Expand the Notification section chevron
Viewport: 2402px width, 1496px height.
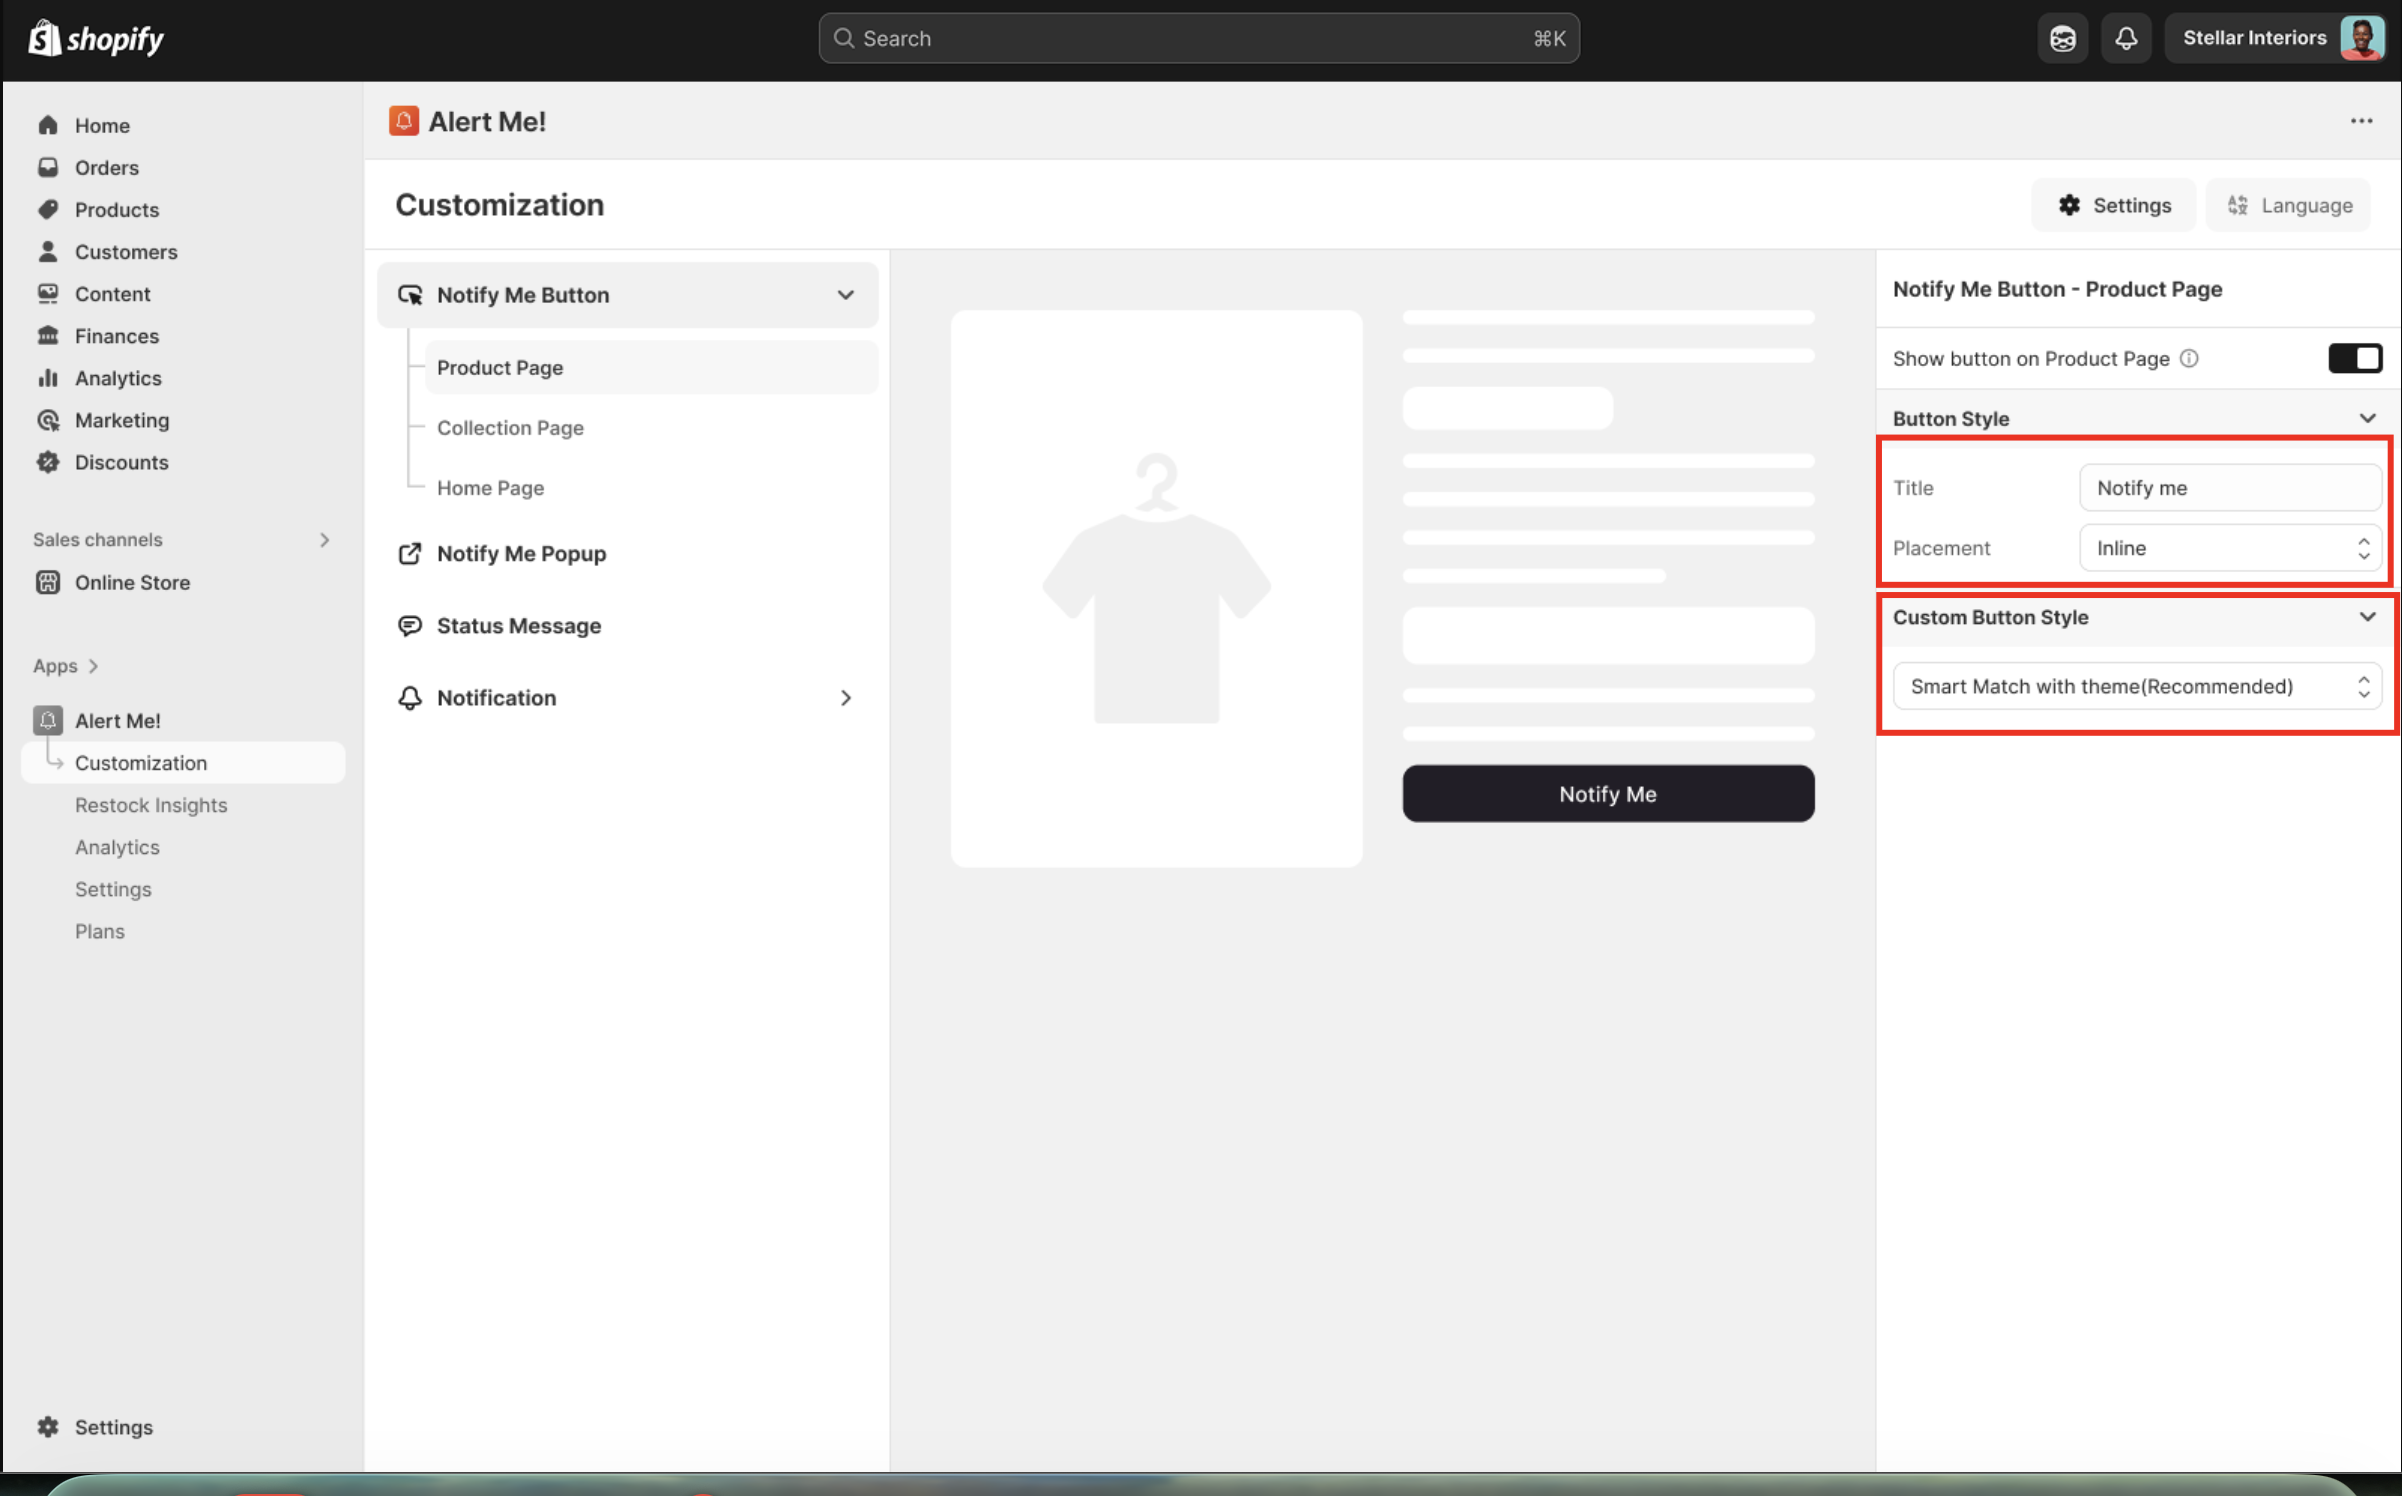[846, 697]
